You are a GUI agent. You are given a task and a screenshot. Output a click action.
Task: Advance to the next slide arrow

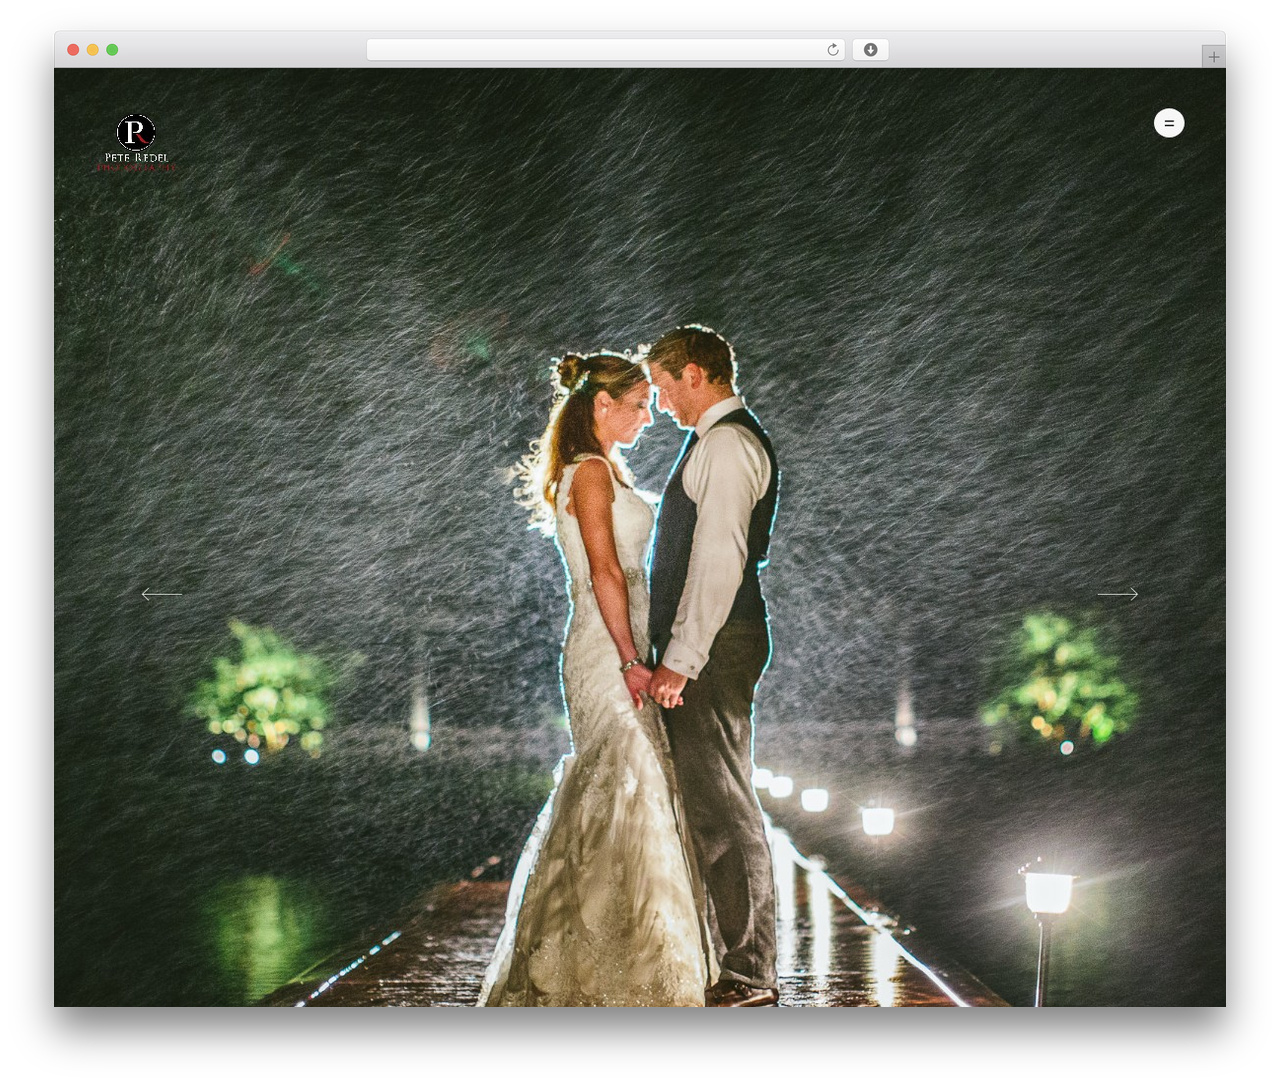[x=1118, y=594]
